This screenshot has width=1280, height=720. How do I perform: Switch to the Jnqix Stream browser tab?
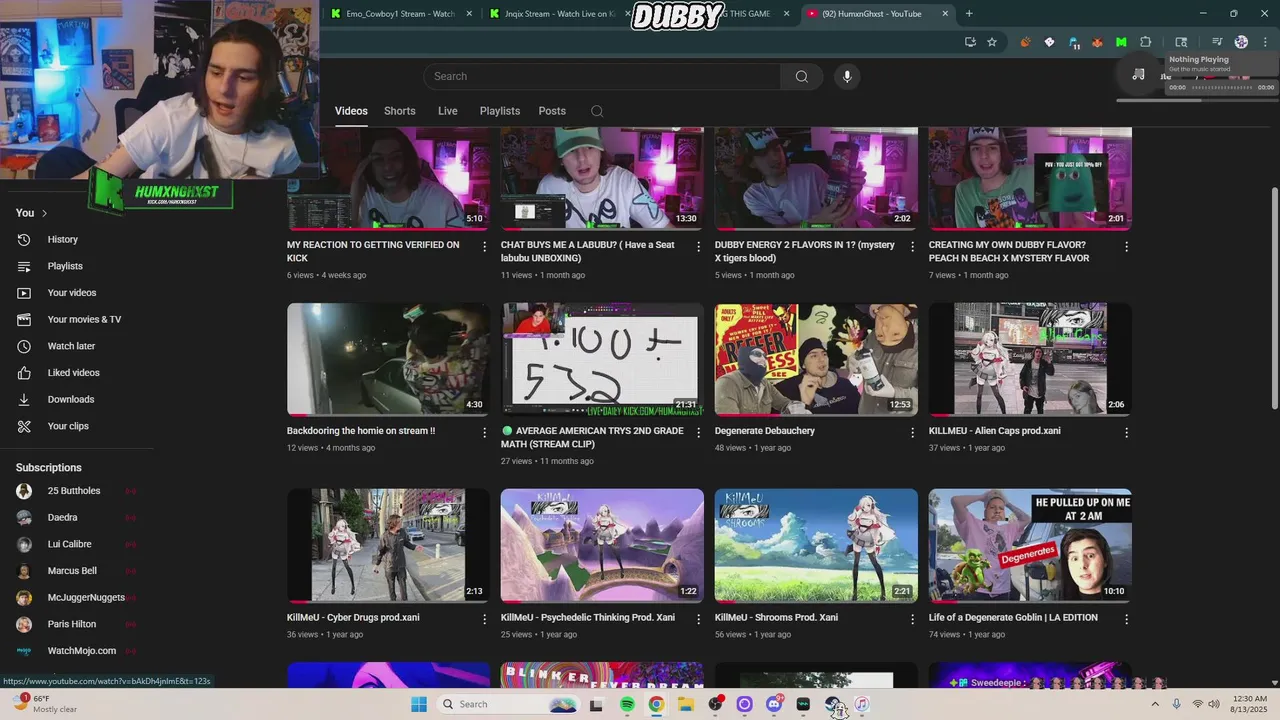pos(560,14)
